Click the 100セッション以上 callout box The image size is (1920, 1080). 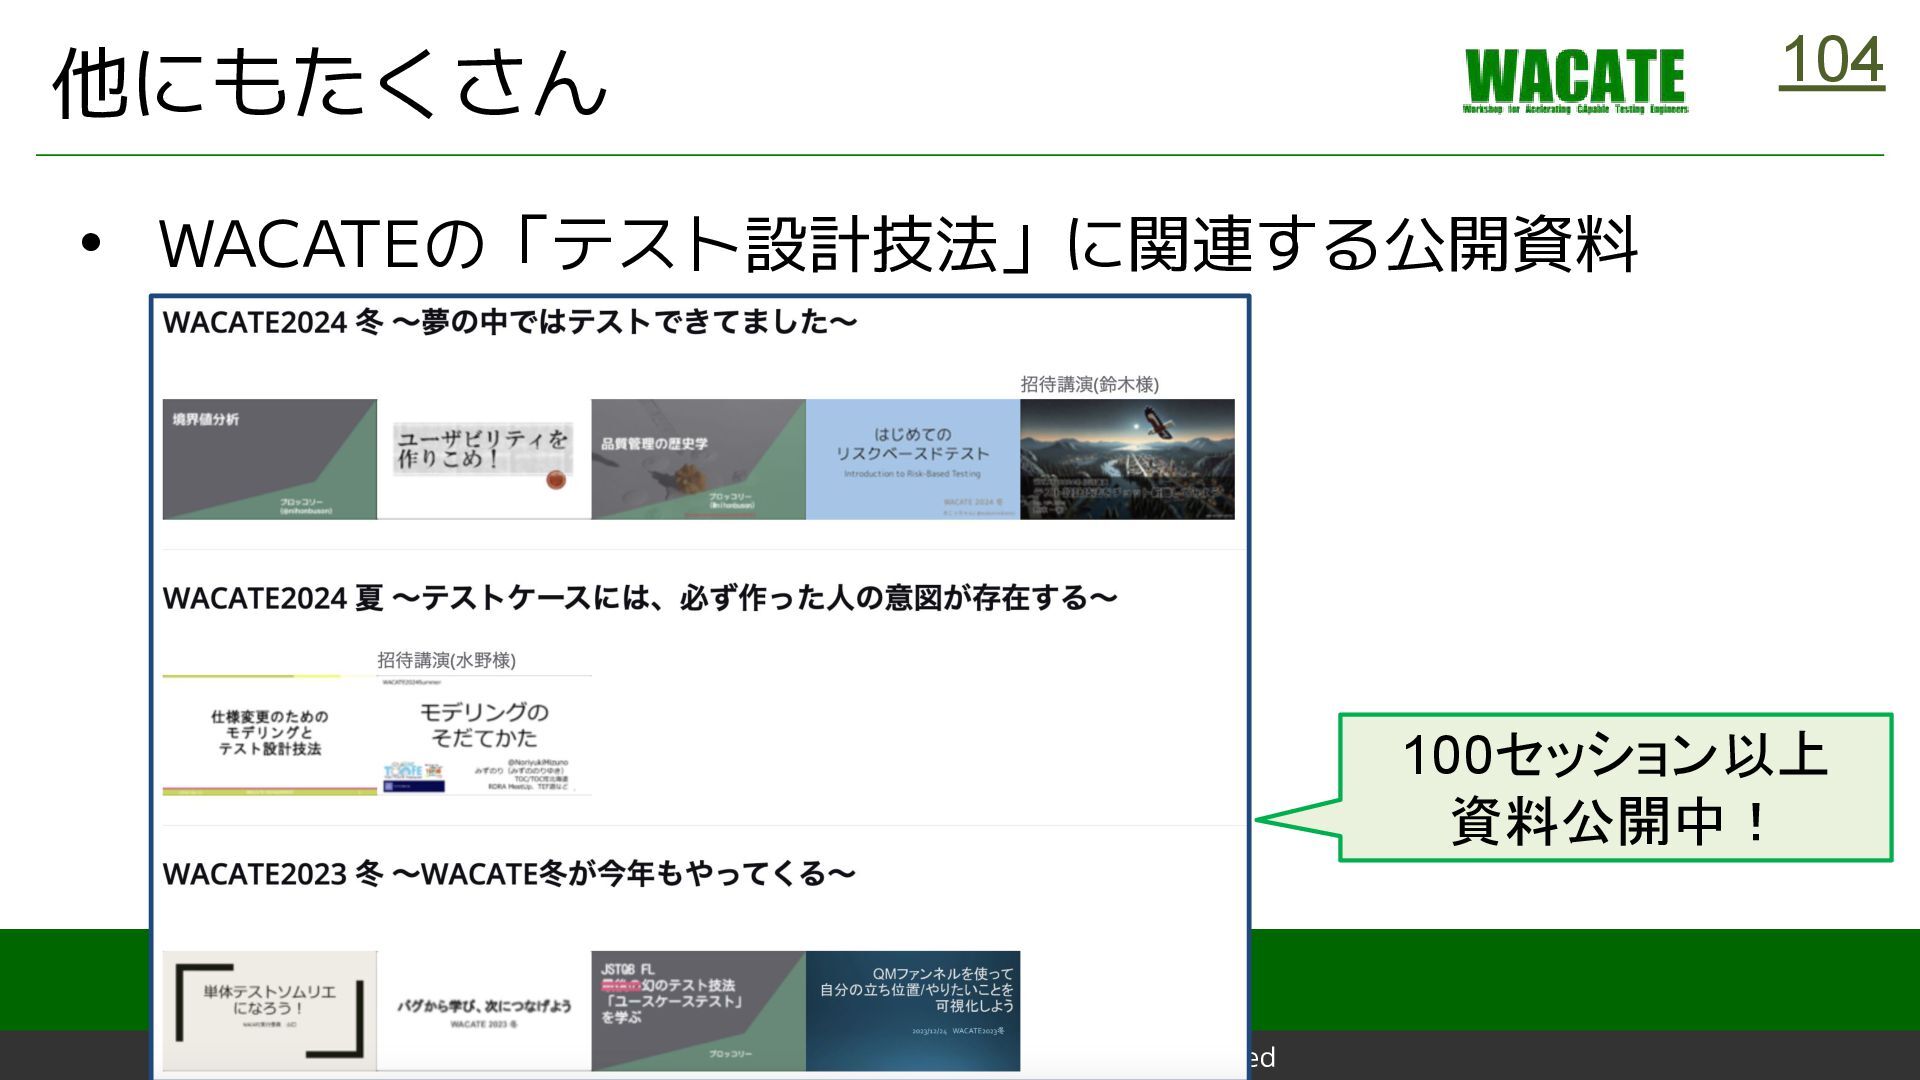(1615, 788)
